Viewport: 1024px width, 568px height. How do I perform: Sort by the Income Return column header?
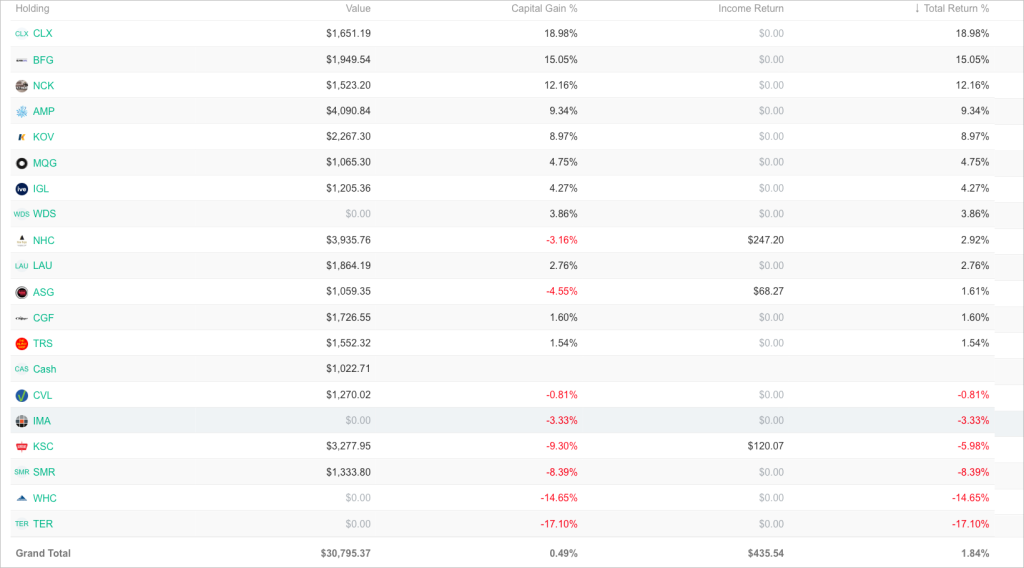[751, 8]
